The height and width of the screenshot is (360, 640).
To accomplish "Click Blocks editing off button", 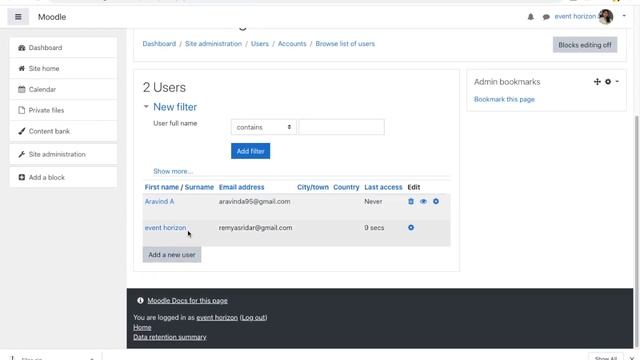I will click(585, 45).
